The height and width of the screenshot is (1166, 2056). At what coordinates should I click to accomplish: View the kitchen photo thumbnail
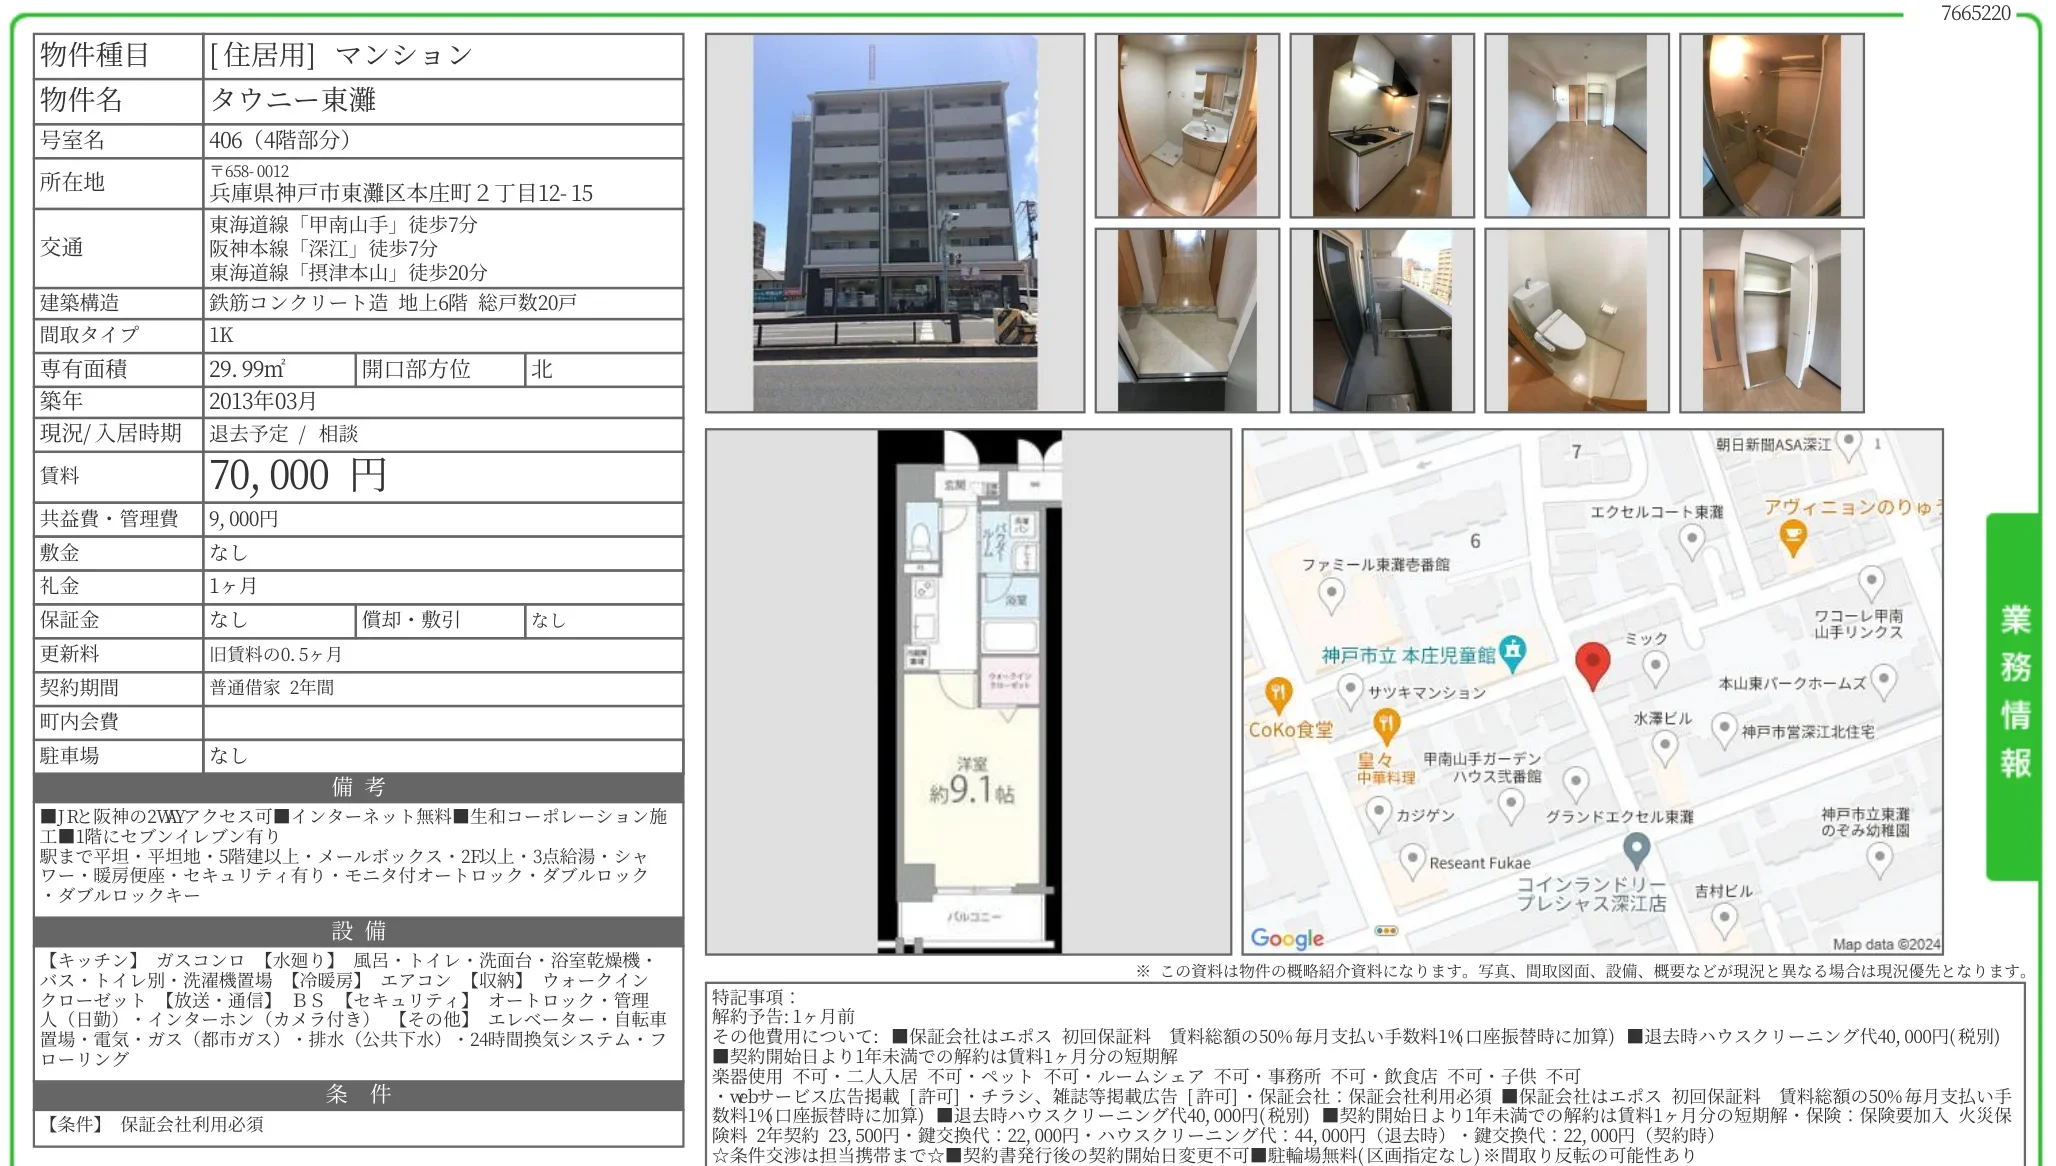(x=1380, y=125)
